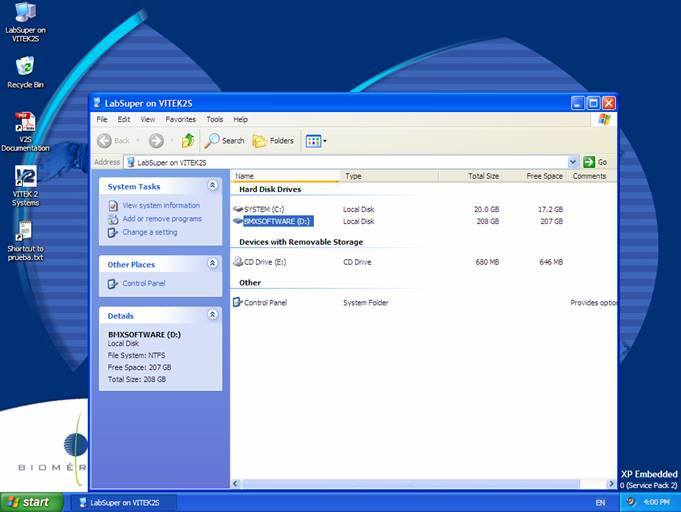Select Control Panel in the file list
Image resolution: width=681 pixels, height=512 pixels.
coord(260,303)
